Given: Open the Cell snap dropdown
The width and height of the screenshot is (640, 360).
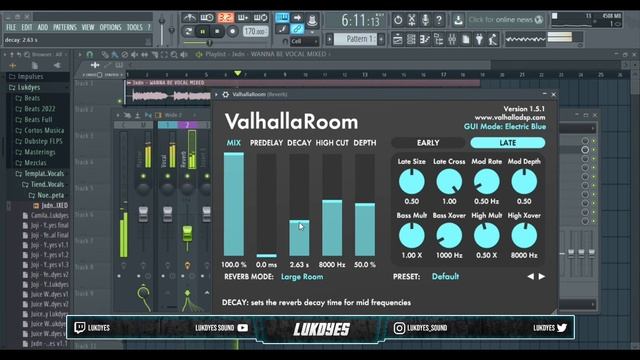Looking at the screenshot, I should coord(304,41).
